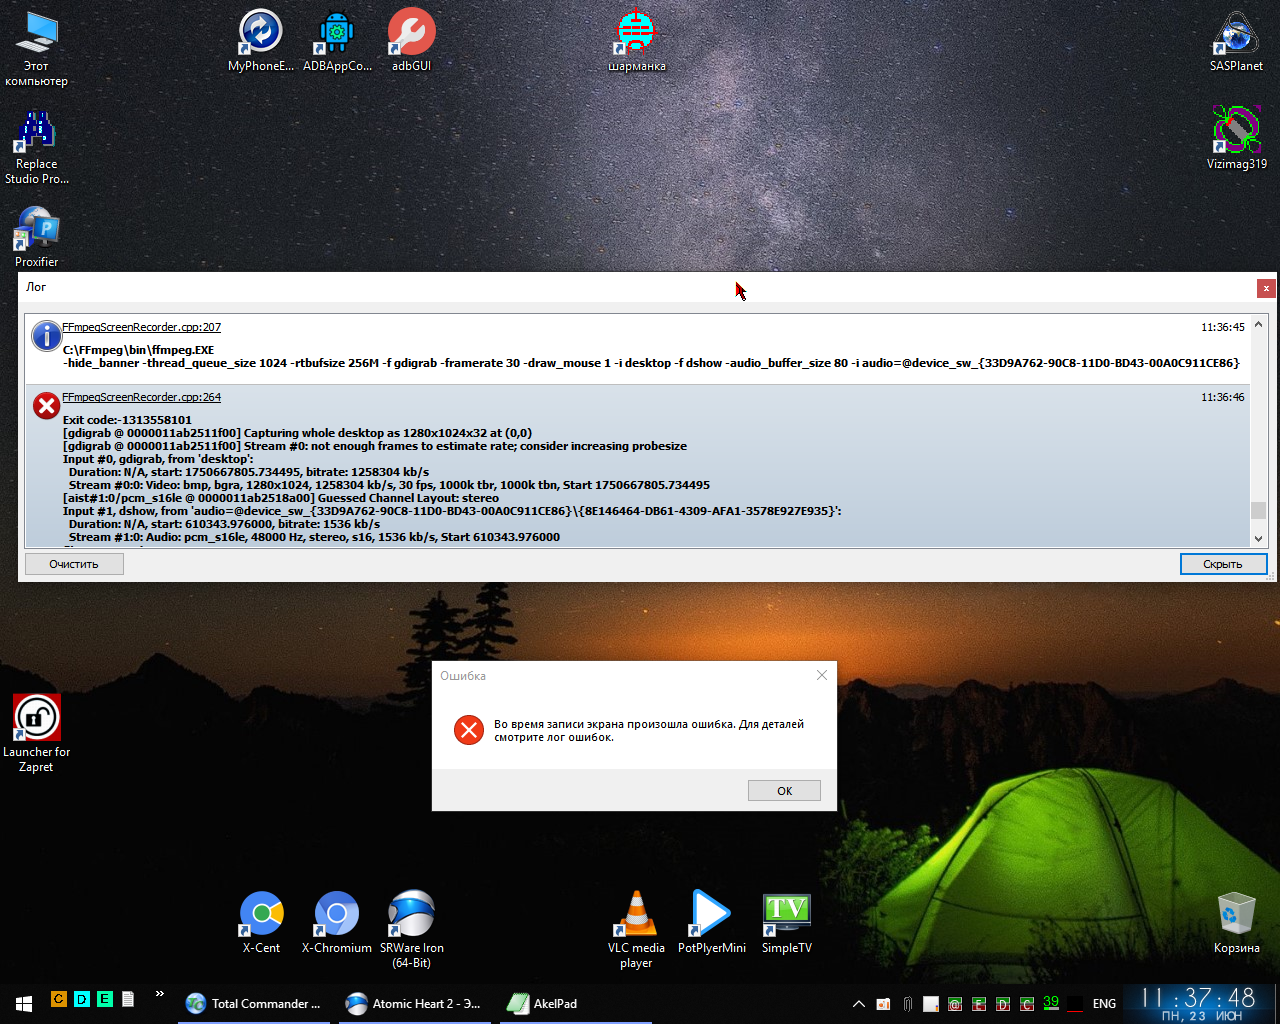The width and height of the screenshot is (1280, 1024).
Task: Select the шарманка desktop shortcut
Action: 637,41
